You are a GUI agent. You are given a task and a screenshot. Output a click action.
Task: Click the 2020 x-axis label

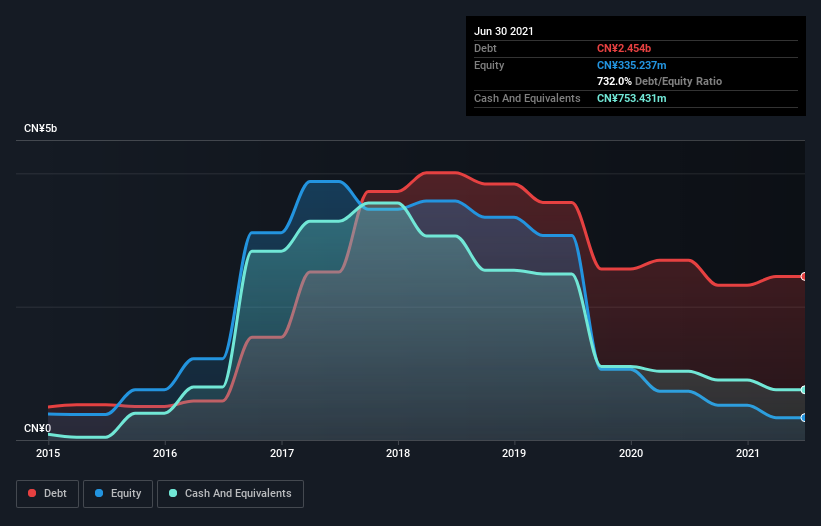(631, 453)
